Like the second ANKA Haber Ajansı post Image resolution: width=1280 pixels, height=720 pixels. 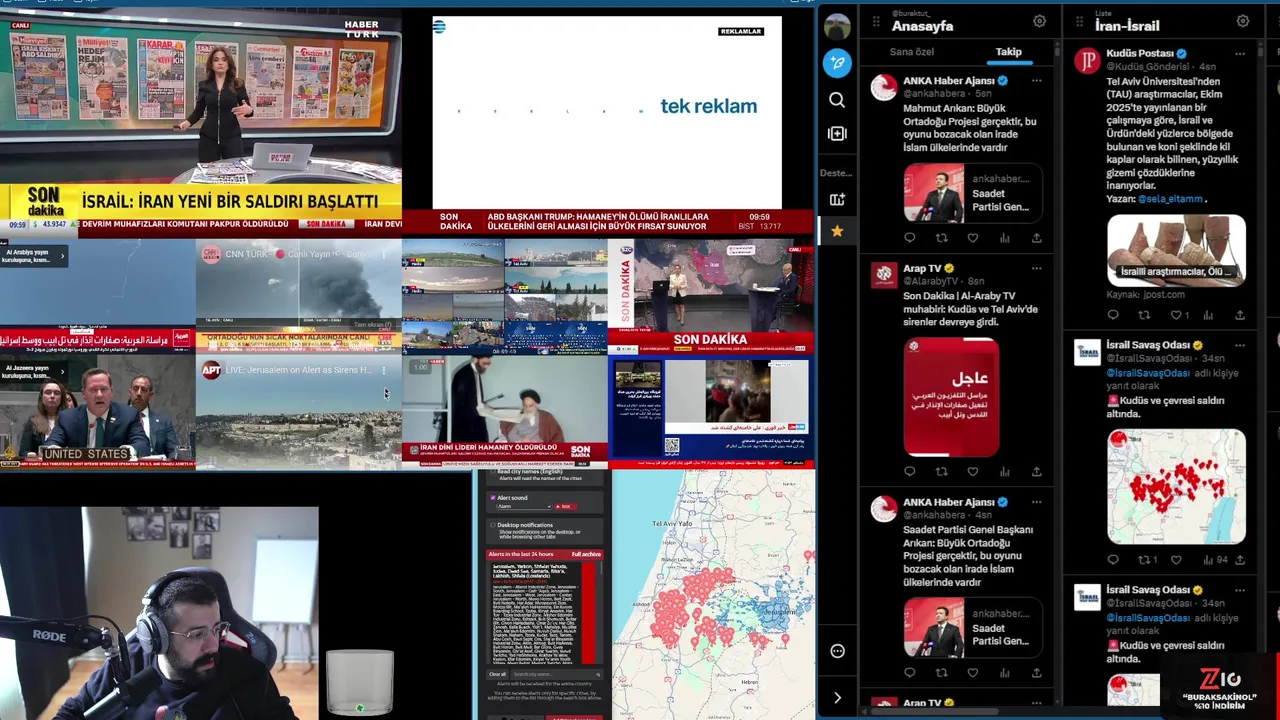tap(972, 673)
